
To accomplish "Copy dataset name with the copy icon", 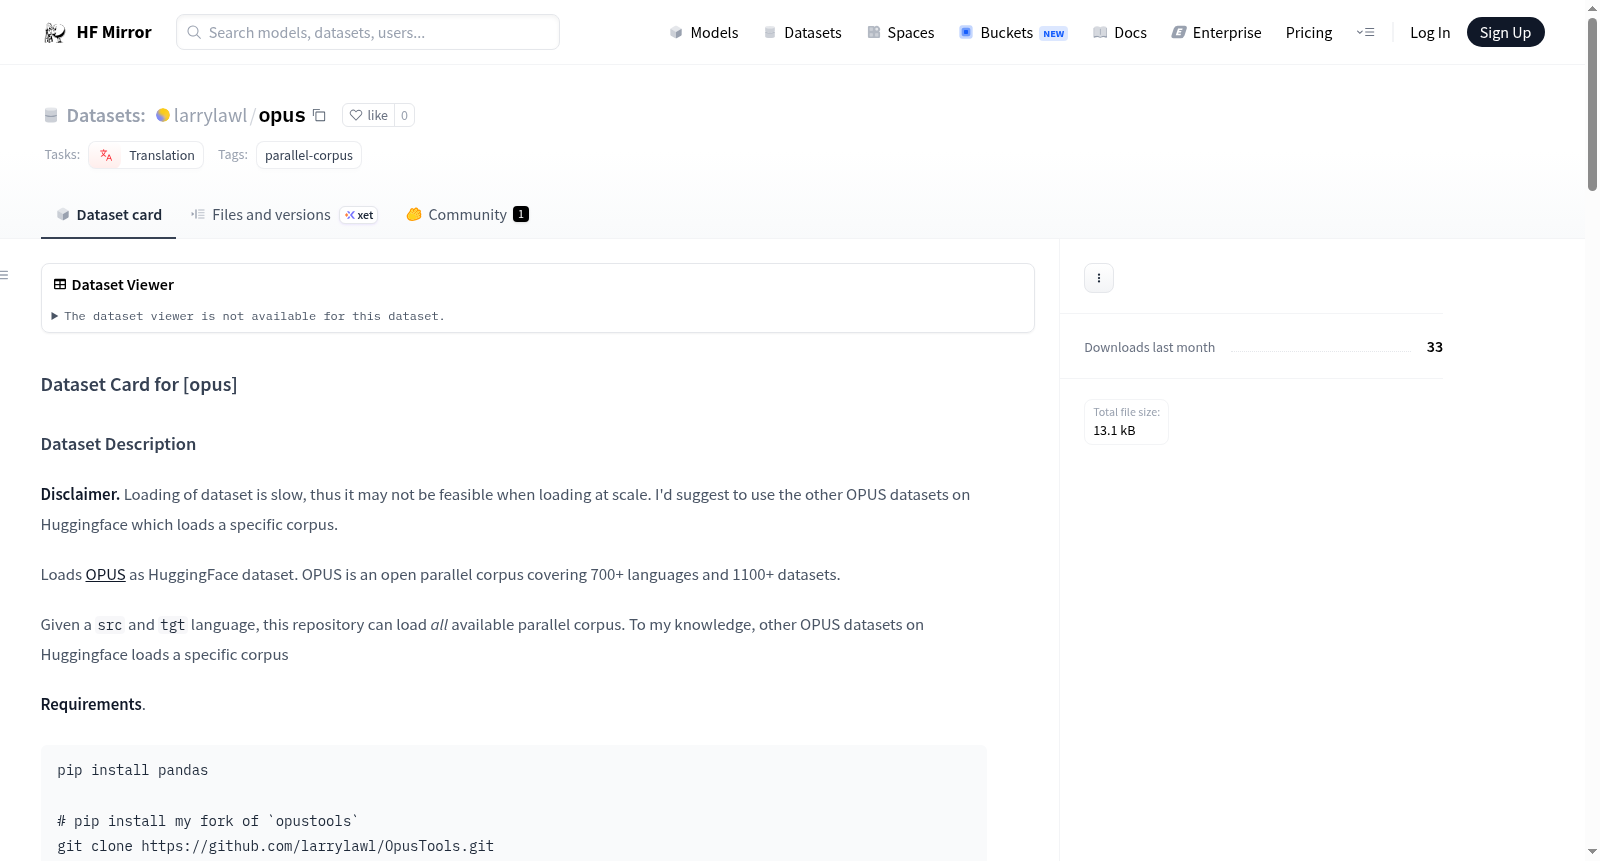I will (x=319, y=115).
